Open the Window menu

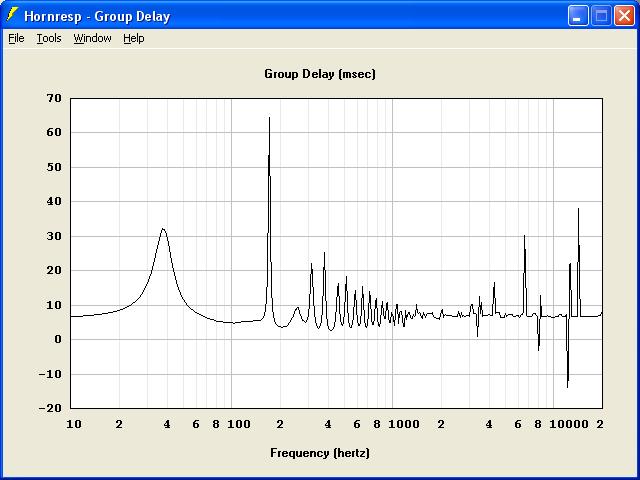point(92,38)
